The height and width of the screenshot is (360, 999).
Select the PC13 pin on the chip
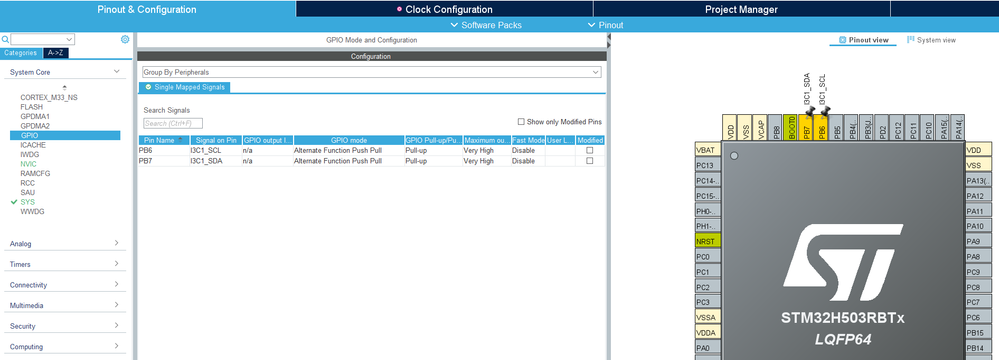[x=707, y=165]
